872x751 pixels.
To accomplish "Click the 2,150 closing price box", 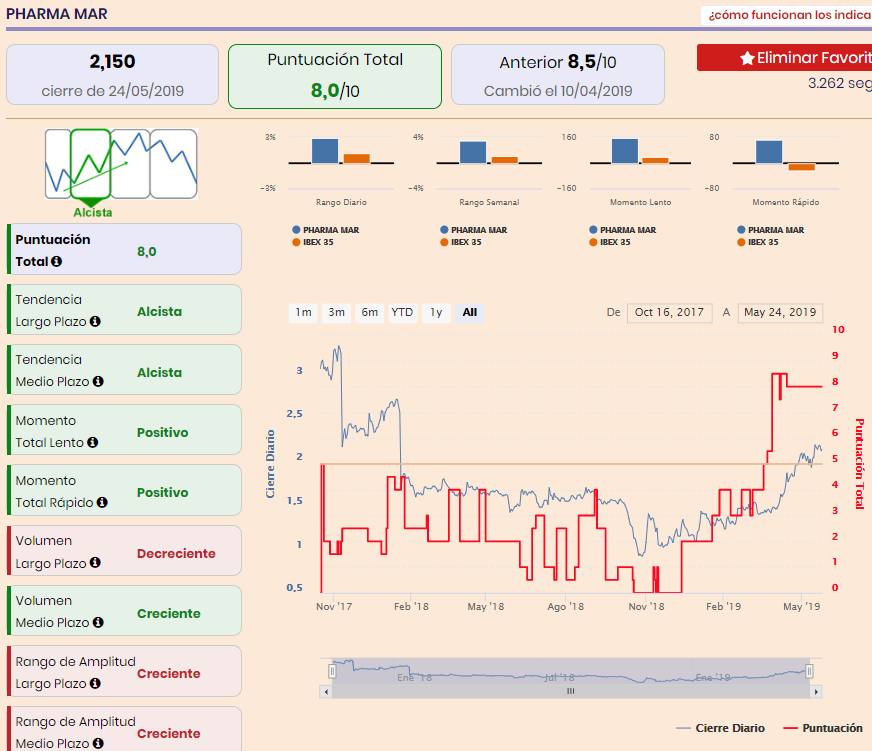I will [x=112, y=75].
